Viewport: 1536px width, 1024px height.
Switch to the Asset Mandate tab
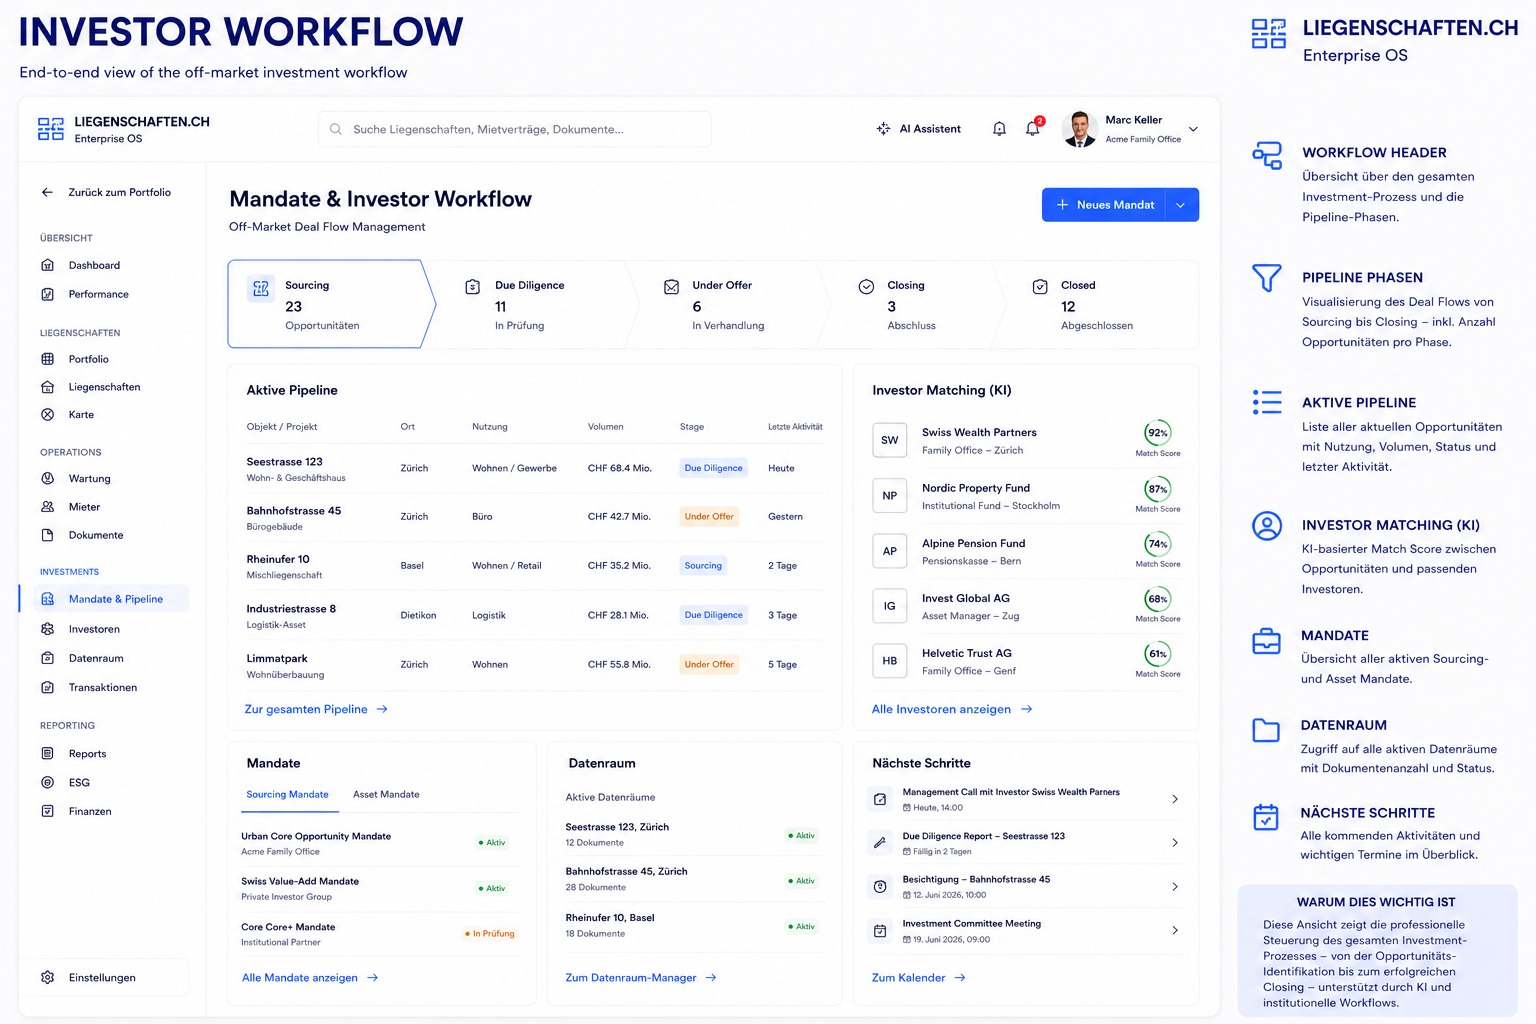[x=386, y=795]
